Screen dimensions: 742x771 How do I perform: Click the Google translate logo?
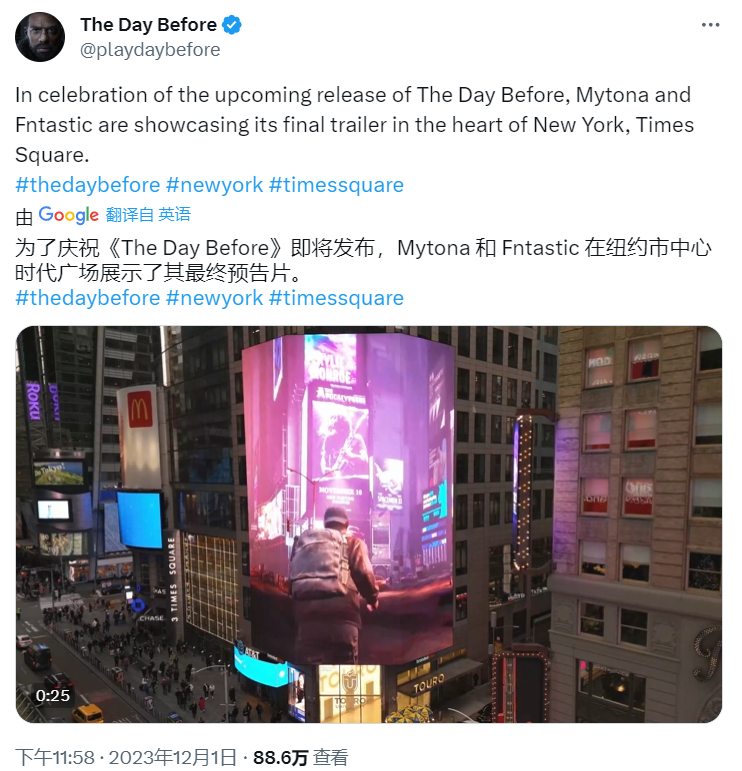tap(69, 215)
